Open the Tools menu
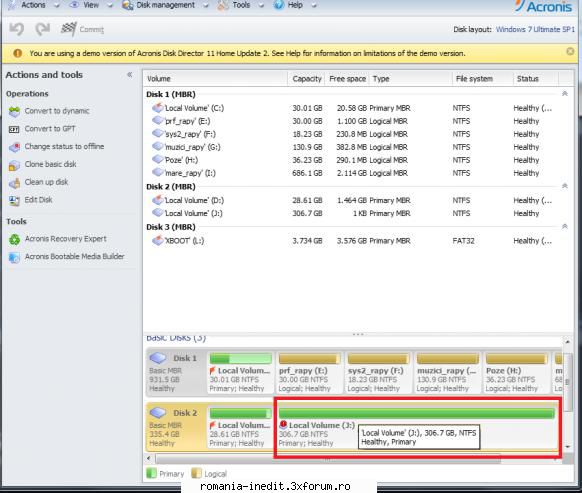This screenshot has width=582, height=493. [x=241, y=5]
